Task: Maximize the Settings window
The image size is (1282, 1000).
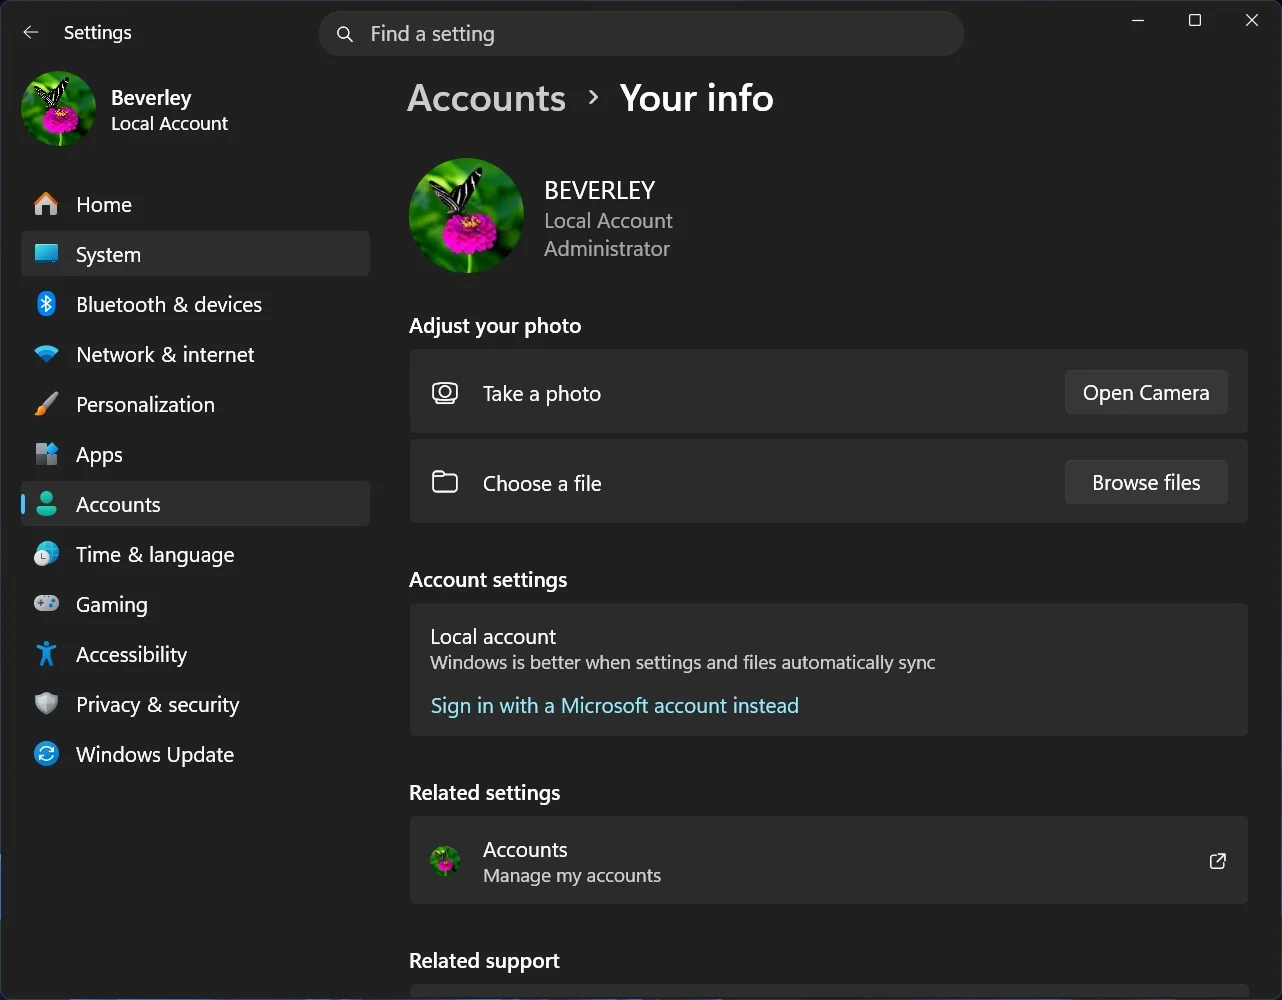Action: [x=1195, y=20]
